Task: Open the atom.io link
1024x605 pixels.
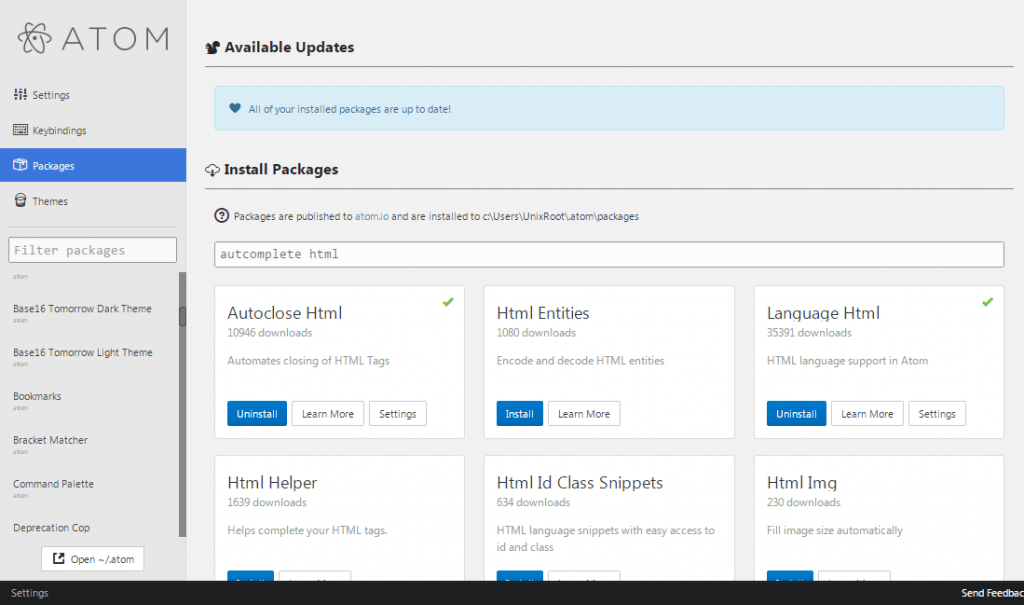Action: click(x=370, y=215)
